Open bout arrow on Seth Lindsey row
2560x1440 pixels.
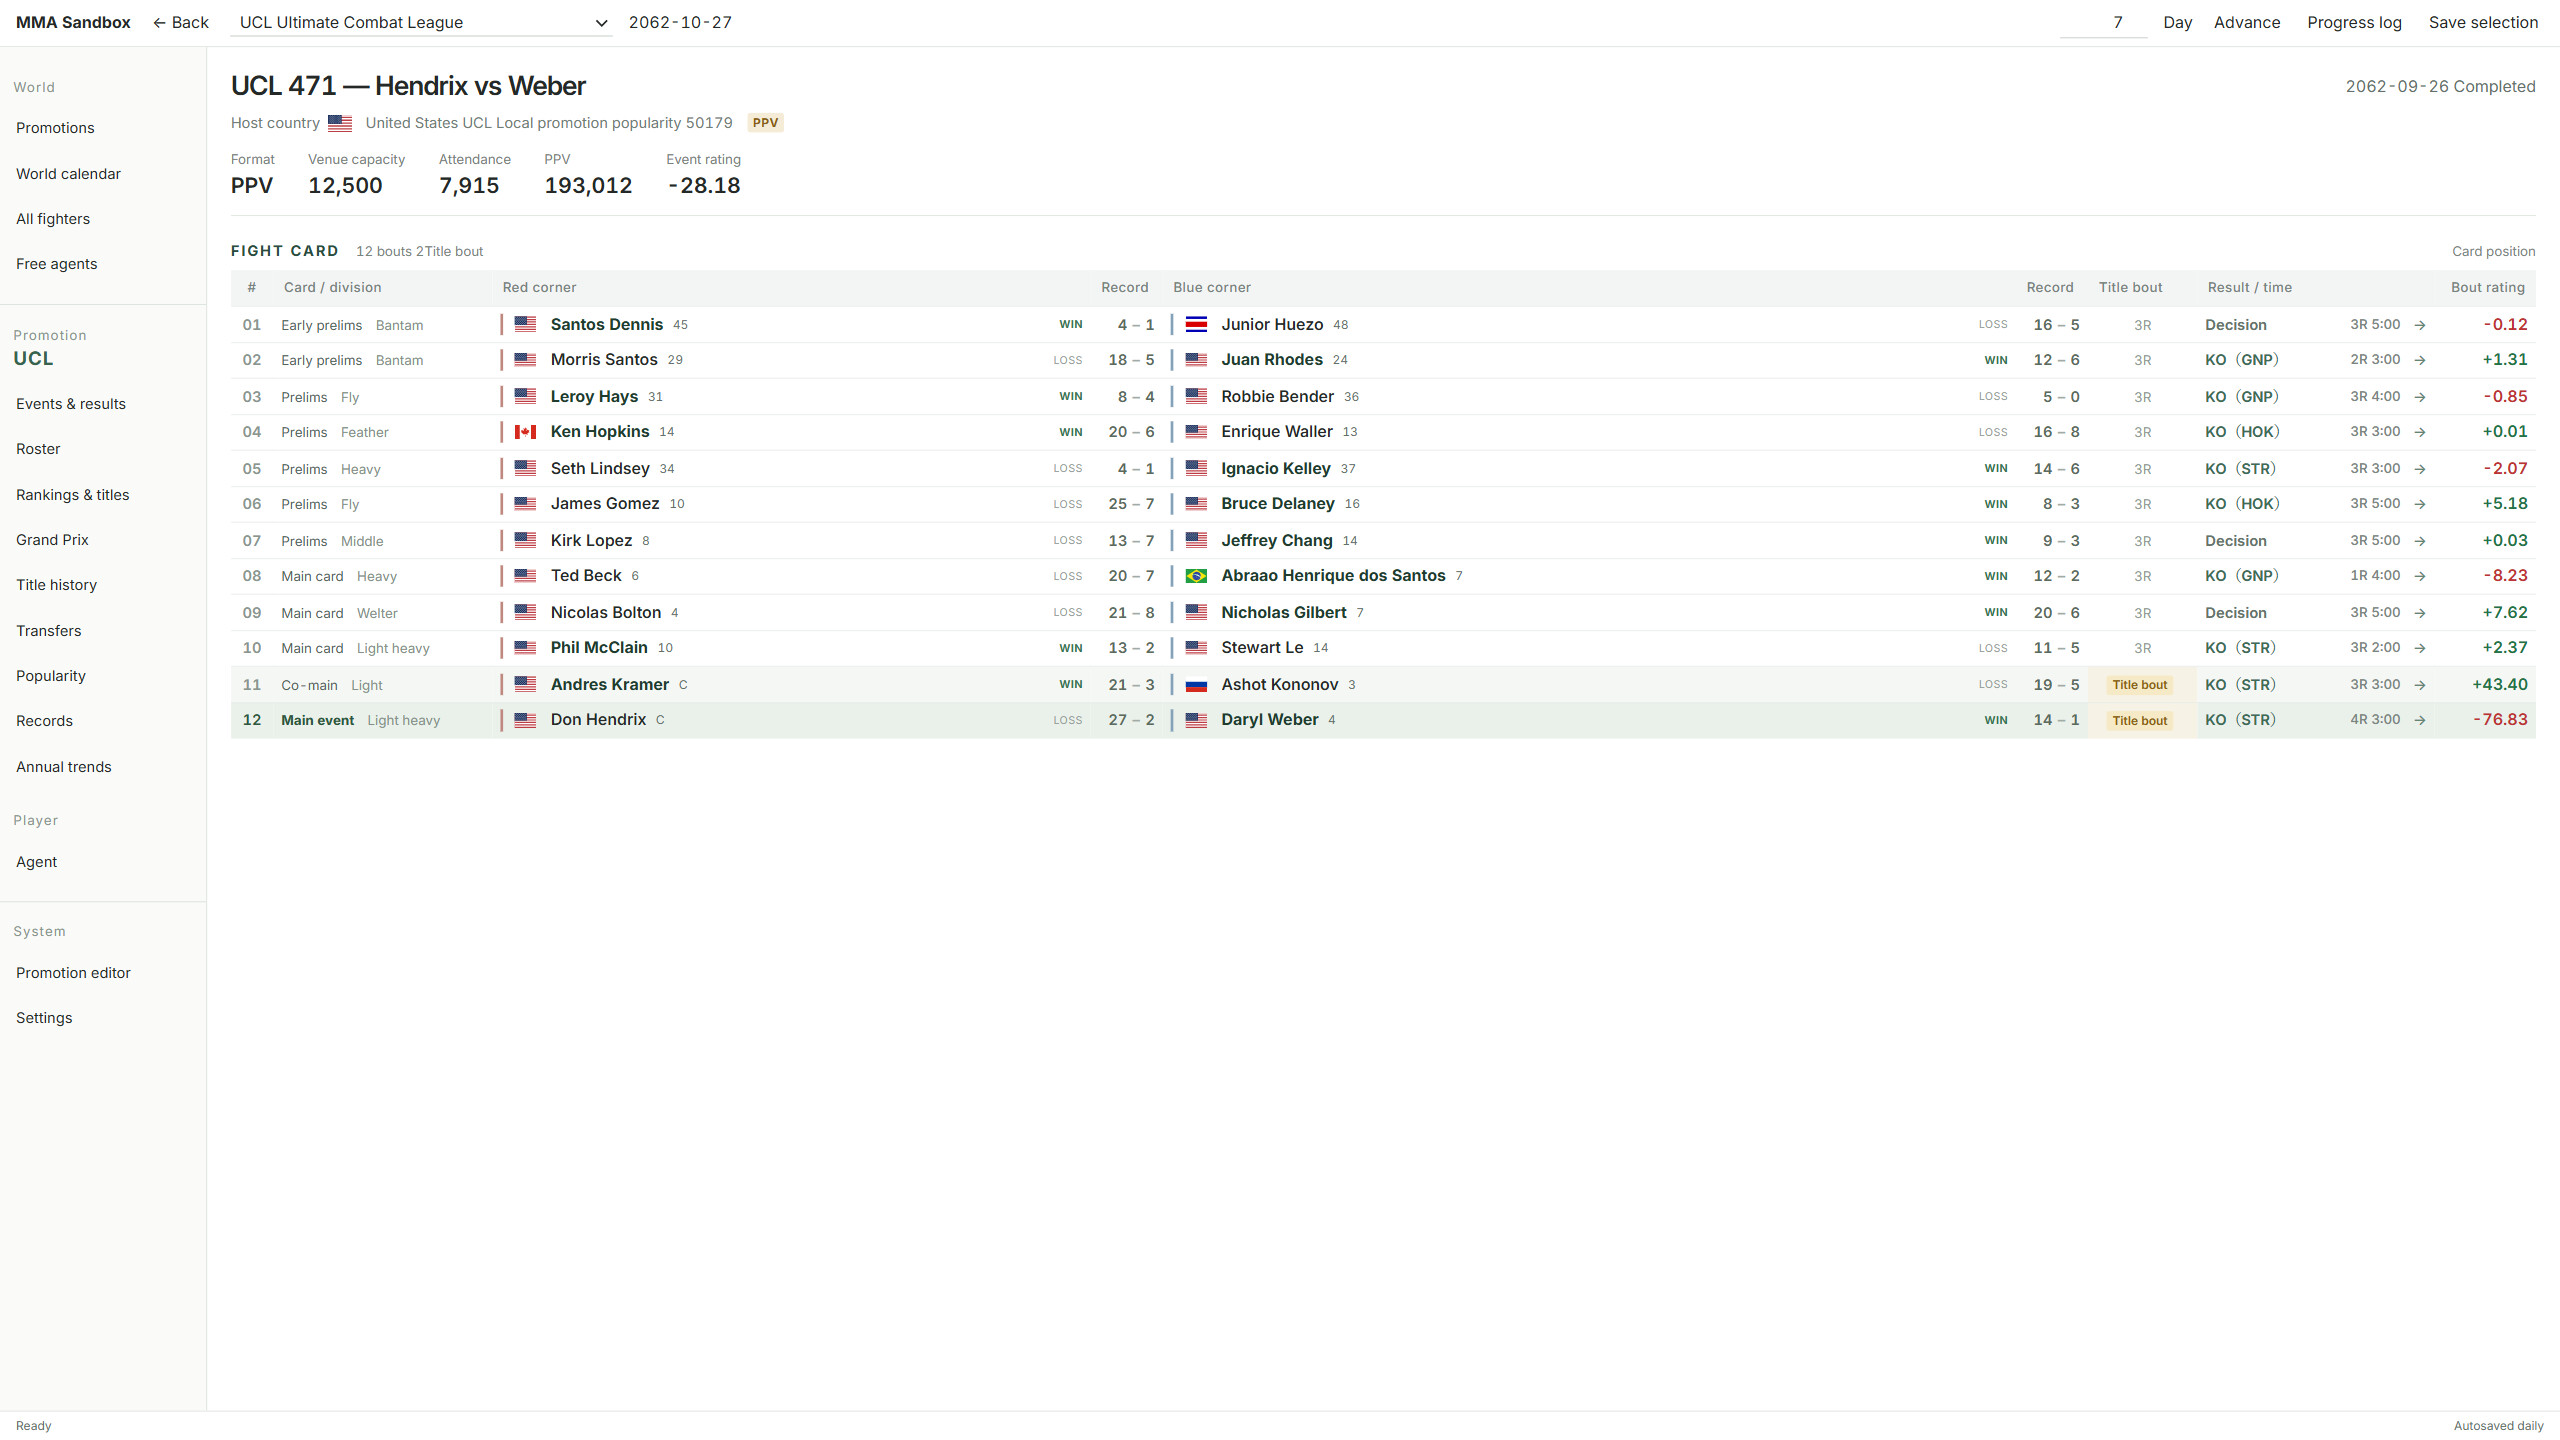(2420, 469)
